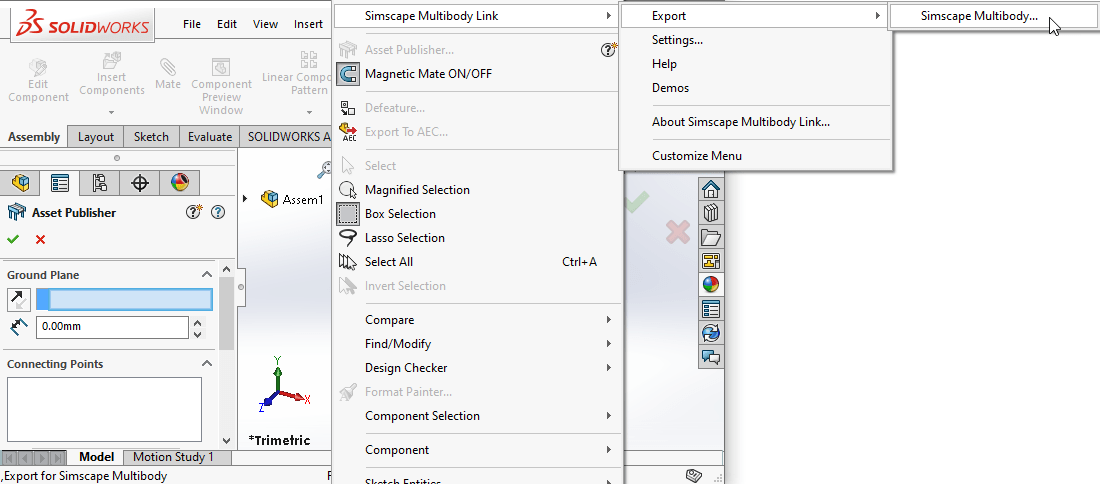Click Edit Component tool

pyautogui.click(x=38, y=81)
